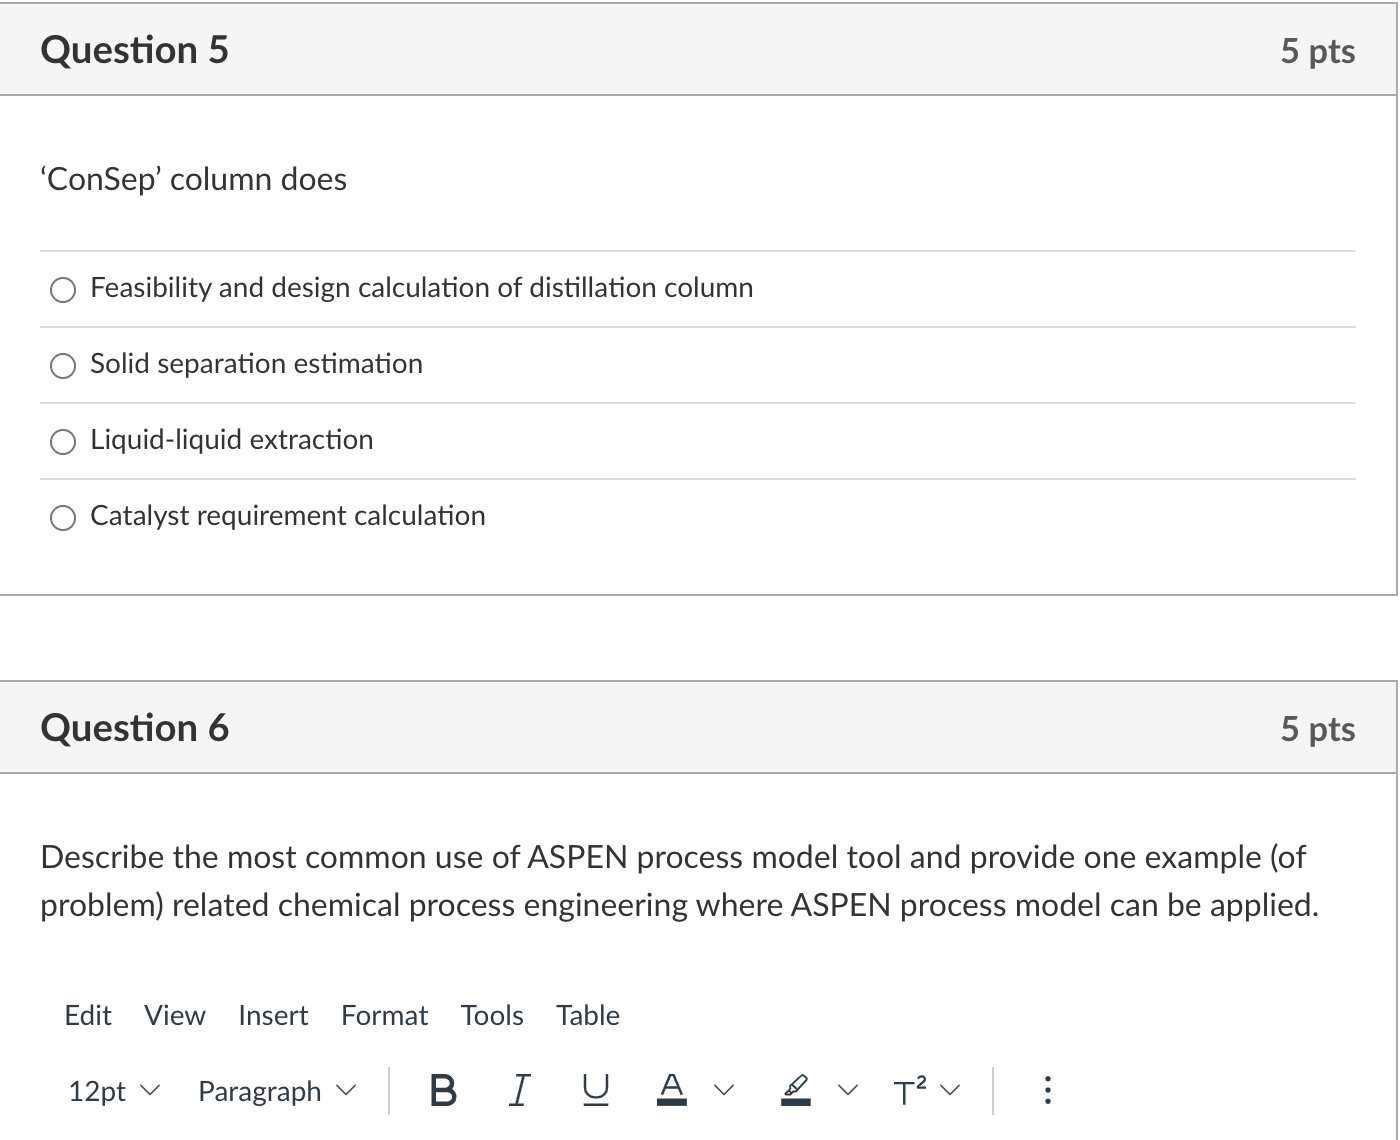Screen dimensions: 1400x1140
Task: Pick 'Catalyst requirement calculation' option
Action: pyautogui.click(x=63, y=518)
